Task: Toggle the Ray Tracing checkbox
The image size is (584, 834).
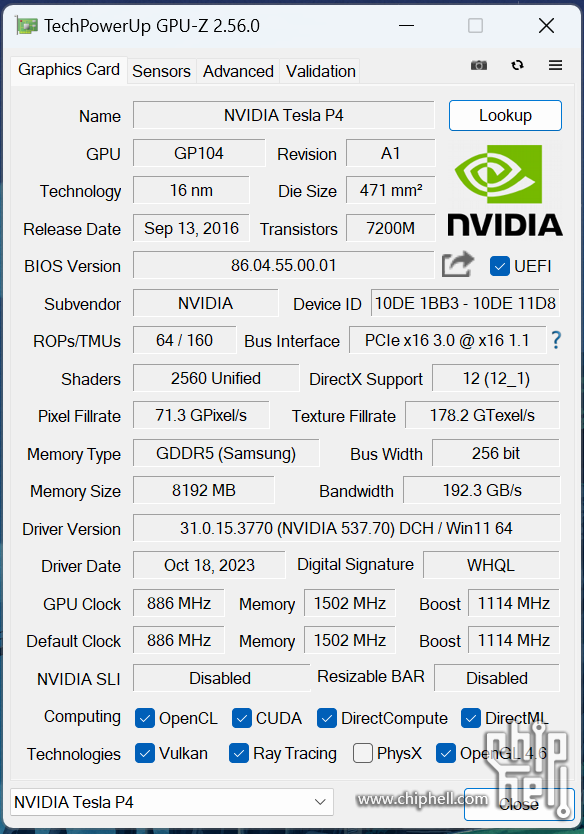Action: click(239, 753)
